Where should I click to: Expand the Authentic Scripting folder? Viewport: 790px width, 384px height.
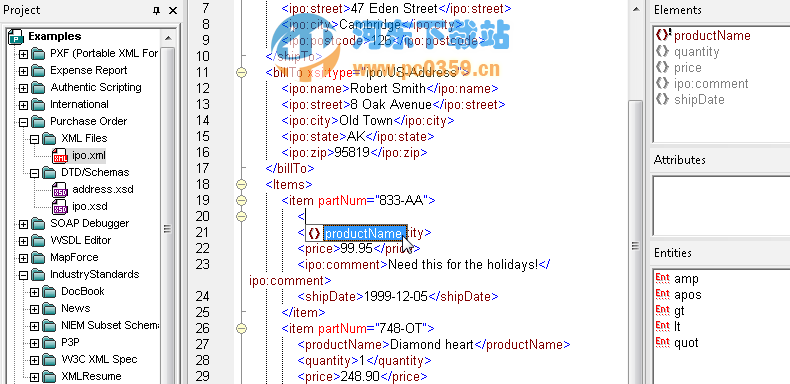23,88
